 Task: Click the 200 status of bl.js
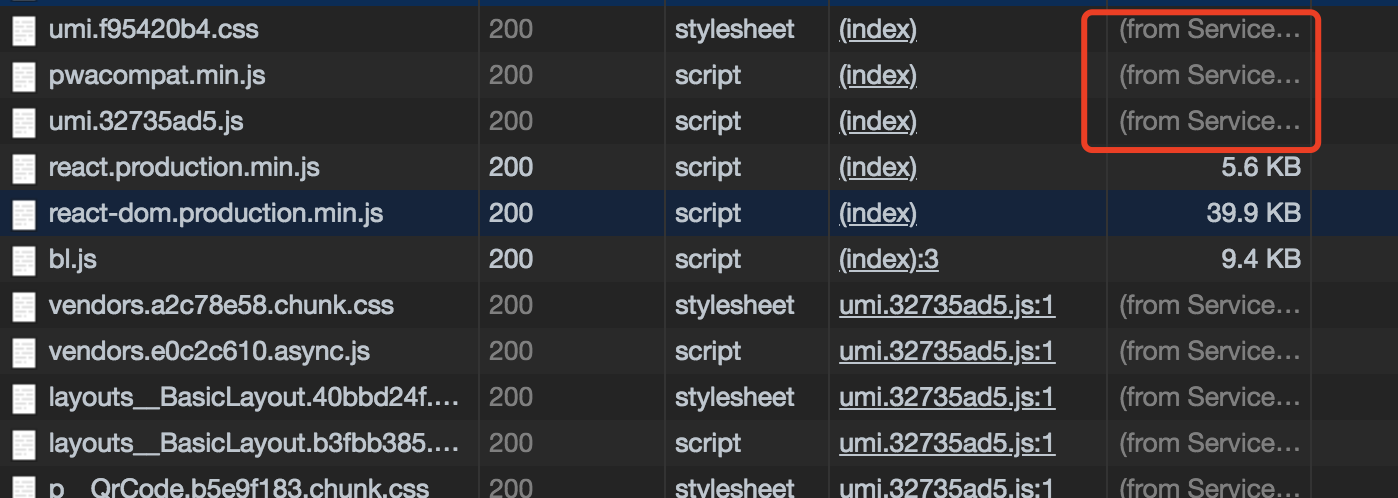(x=511, y=260)
